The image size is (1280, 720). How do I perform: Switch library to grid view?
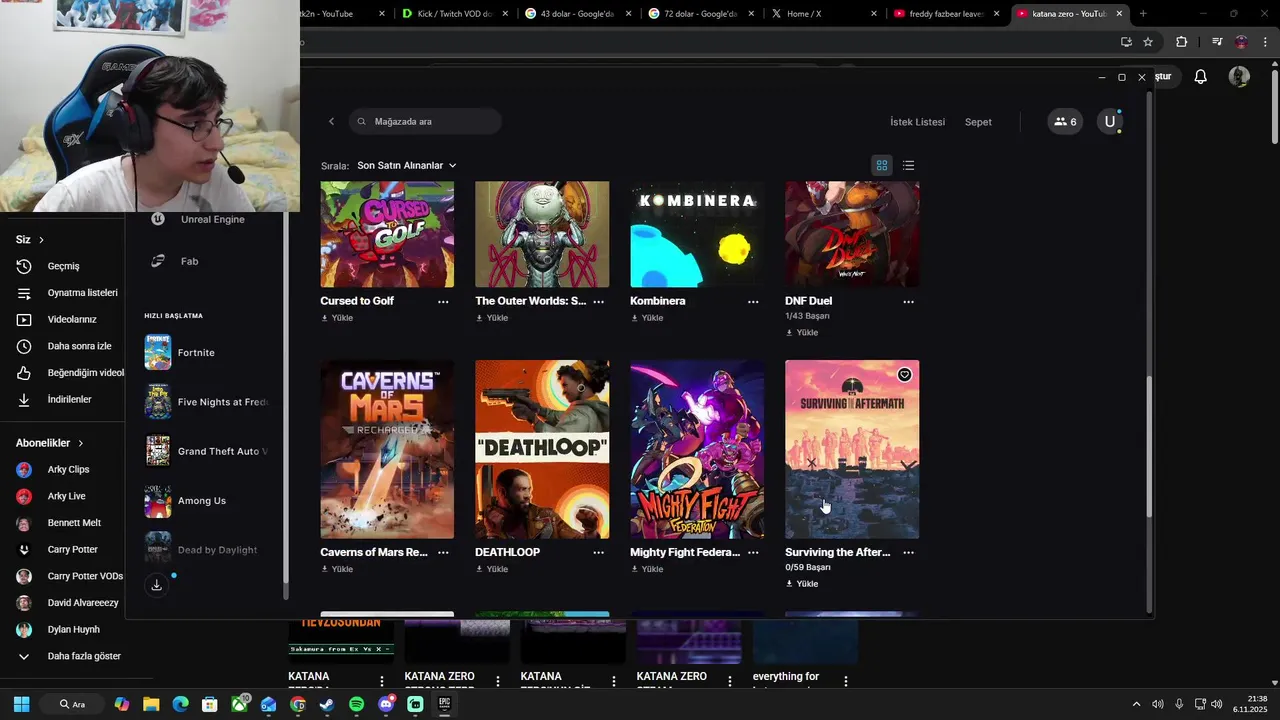[882, 165]
